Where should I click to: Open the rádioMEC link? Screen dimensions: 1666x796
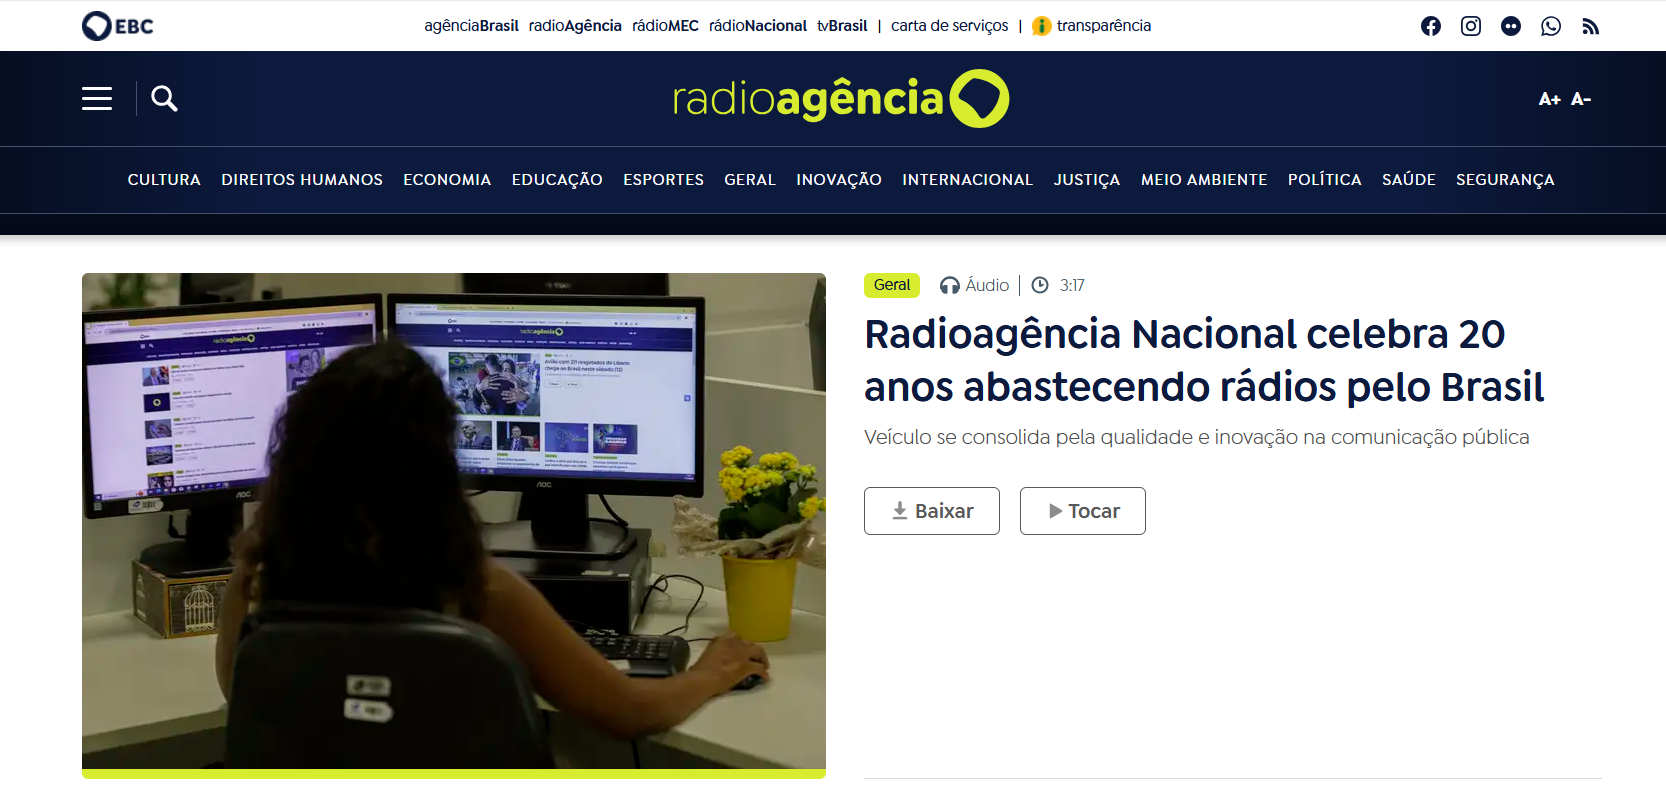click(x=665, y=26)
